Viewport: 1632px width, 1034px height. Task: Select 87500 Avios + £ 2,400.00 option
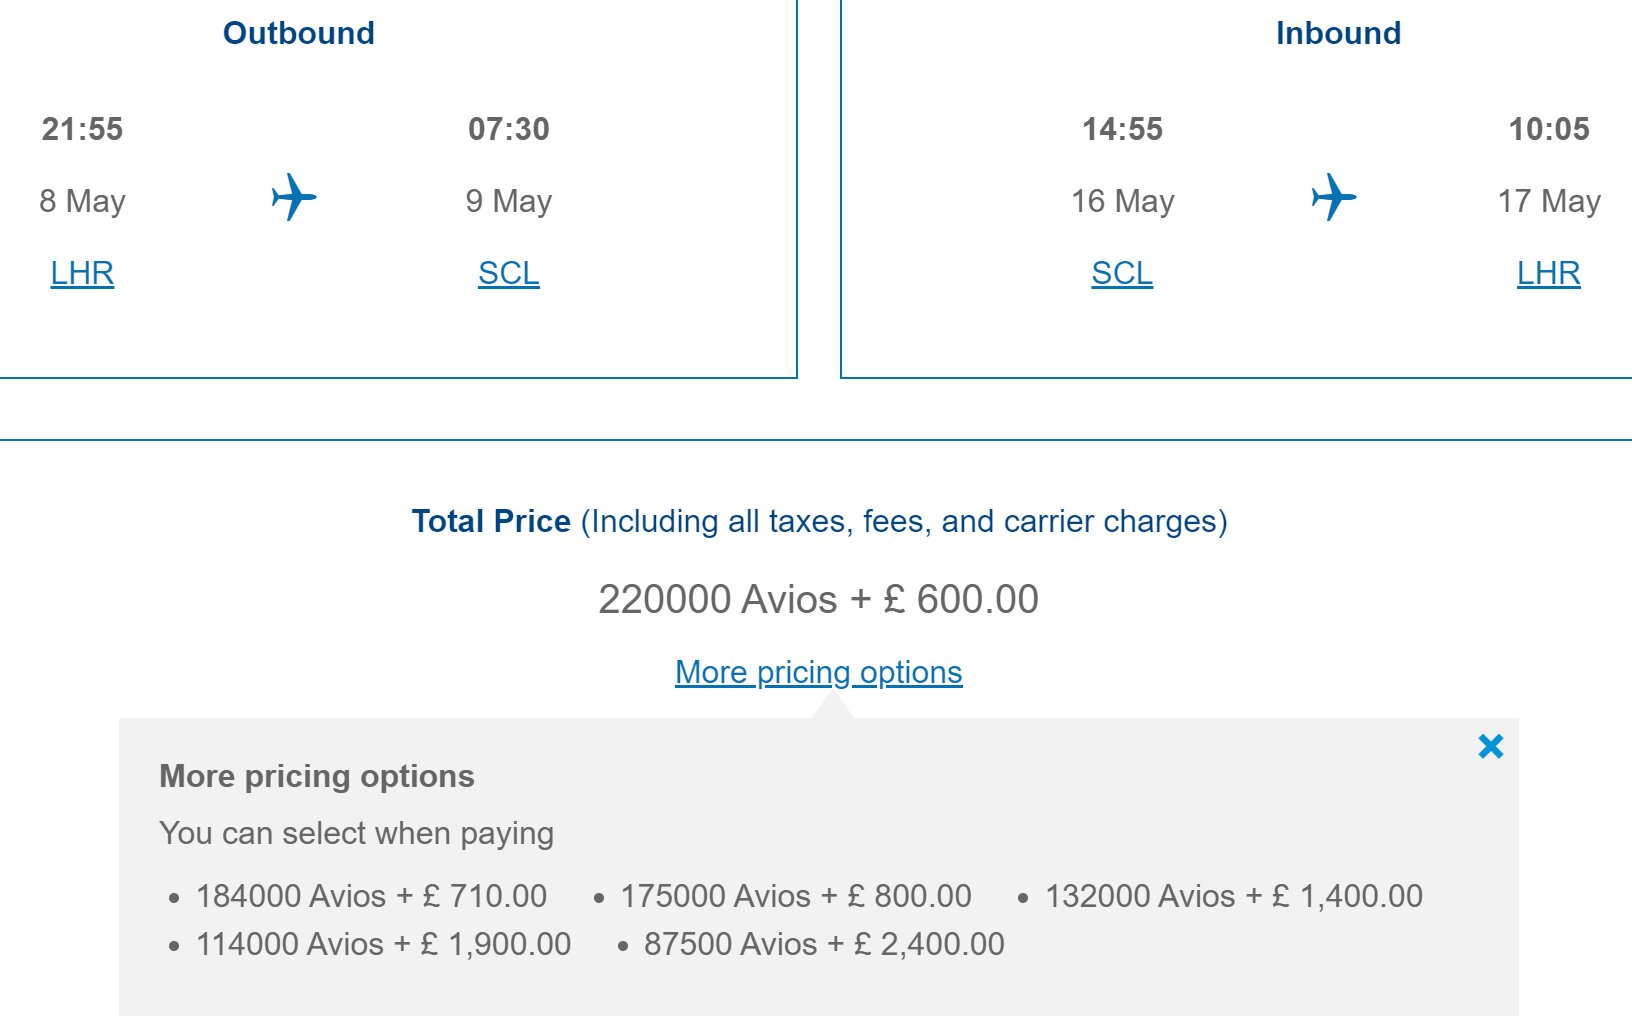tap(824, 944)
